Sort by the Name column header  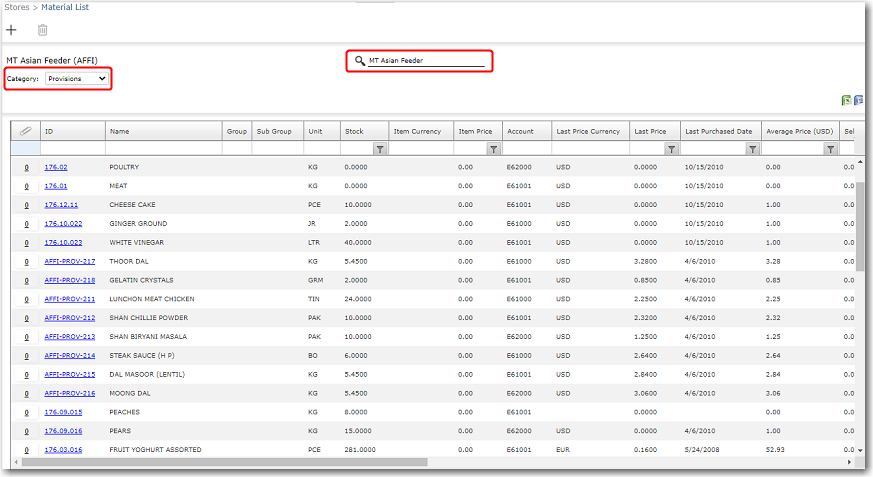[x=120, y=131]
